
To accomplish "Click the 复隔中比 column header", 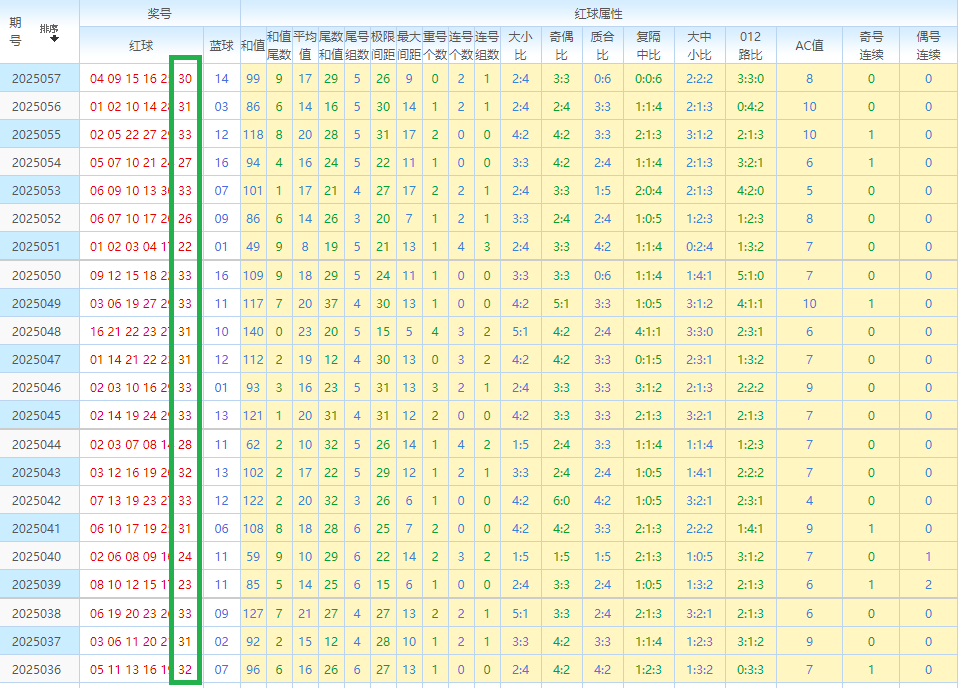I will [648, 45].
